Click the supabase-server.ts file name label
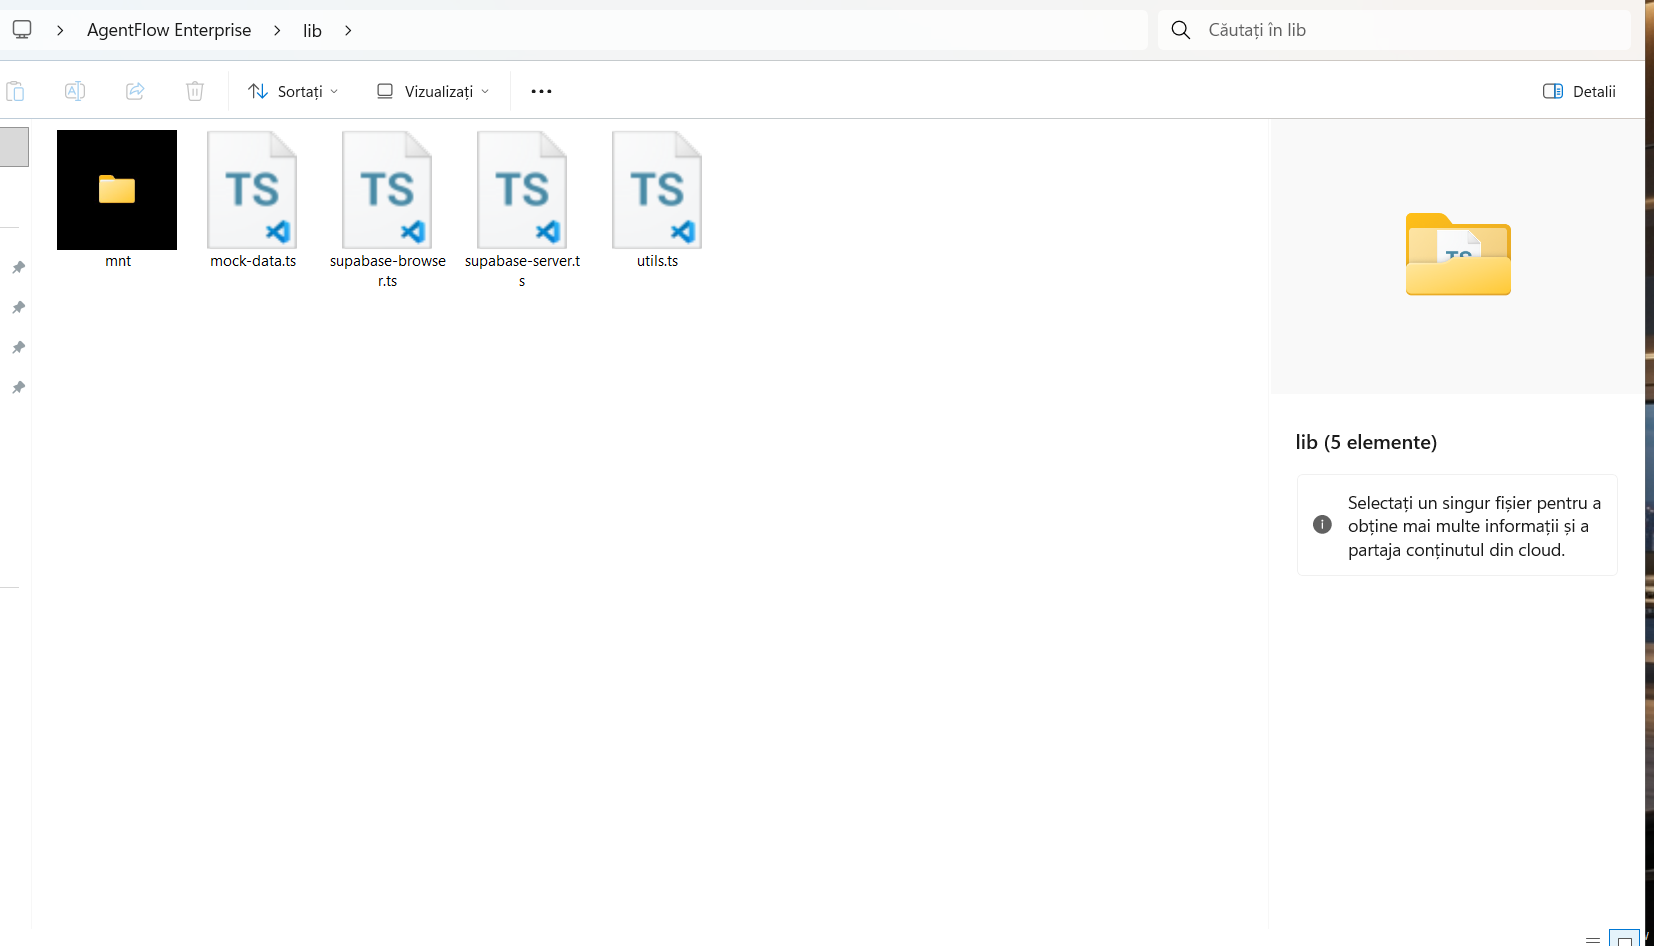The height and width of the screenshot is (946, 1654). point(522,271)
